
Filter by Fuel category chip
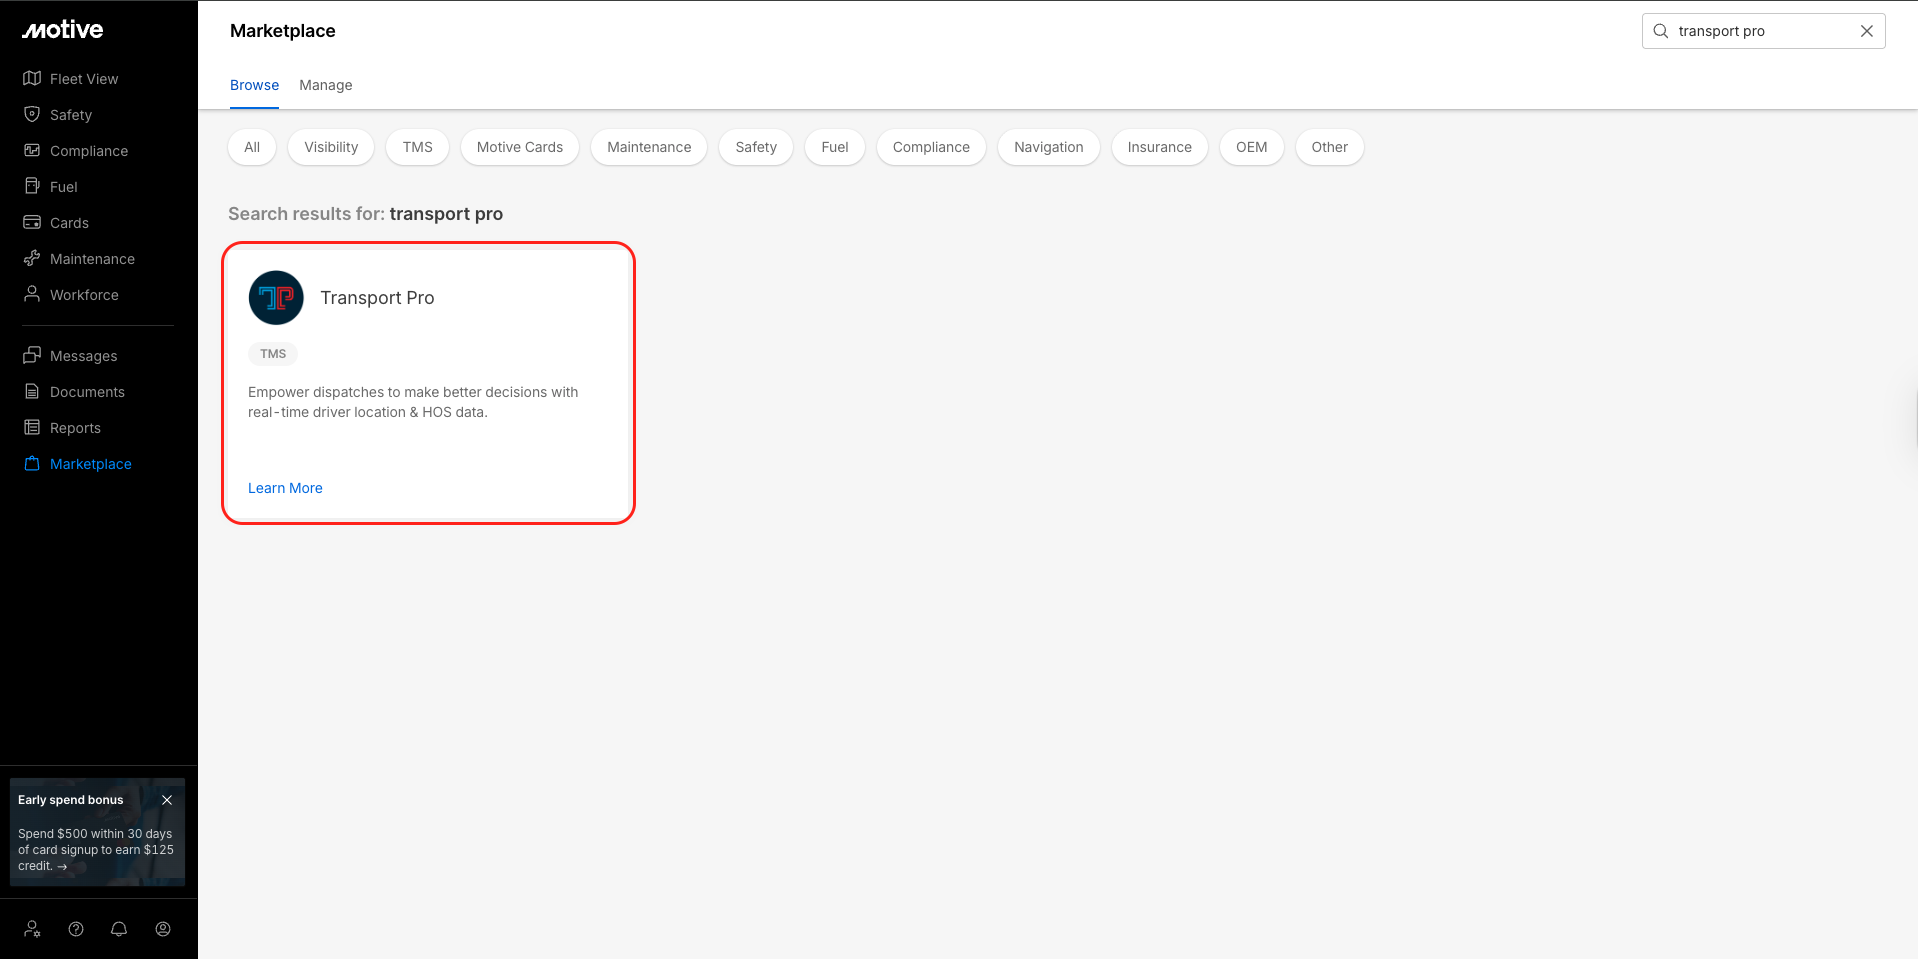(x=835, y=147)
